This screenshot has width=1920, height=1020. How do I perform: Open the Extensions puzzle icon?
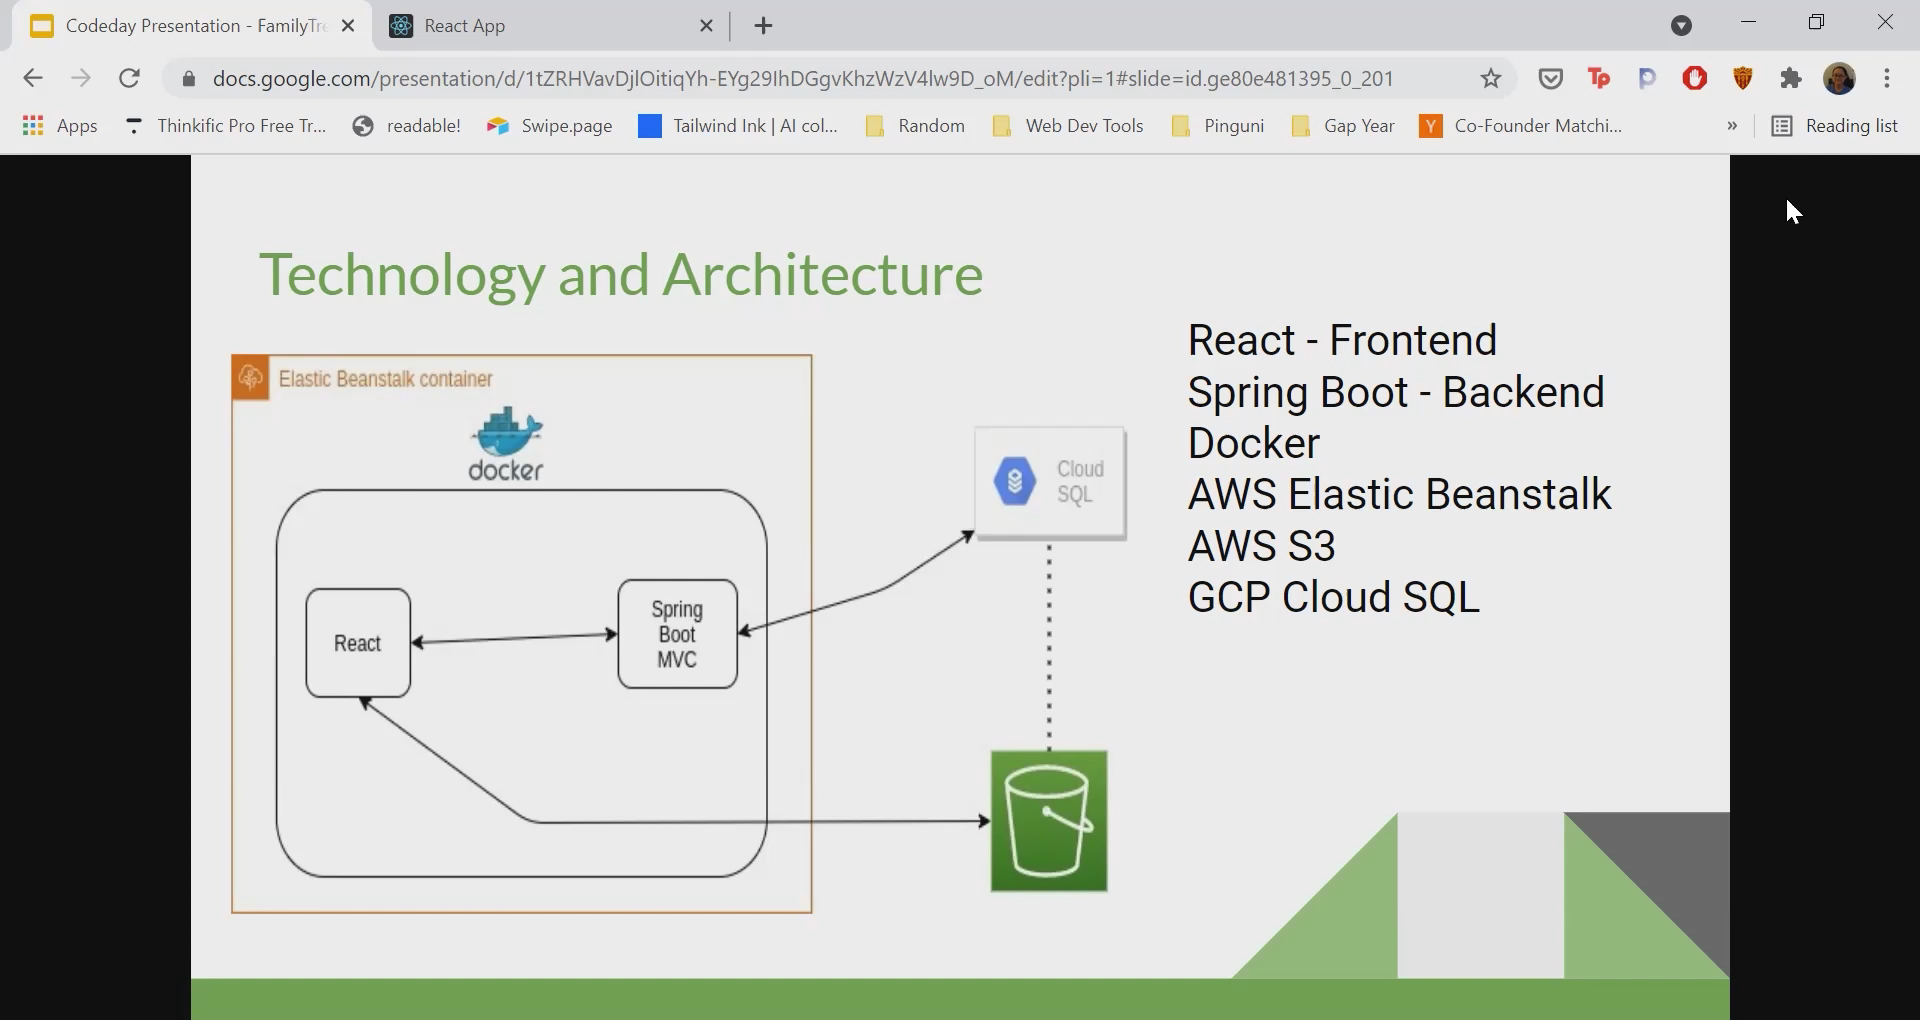[x=1791, y=78]
